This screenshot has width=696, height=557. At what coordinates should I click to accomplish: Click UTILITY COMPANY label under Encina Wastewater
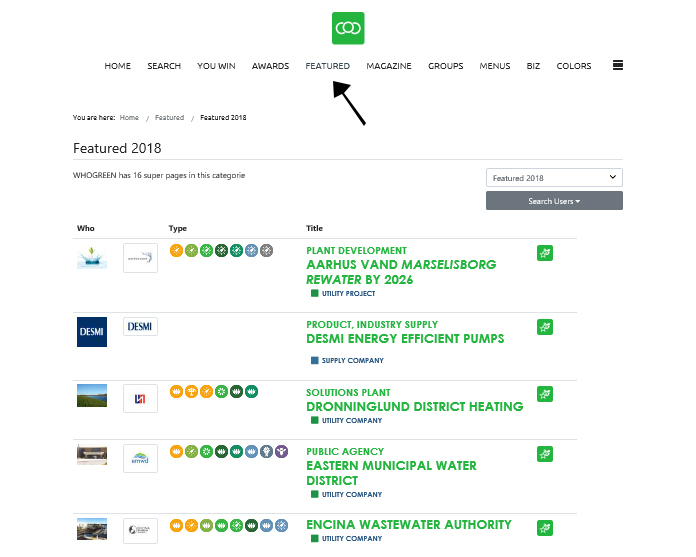352,538
